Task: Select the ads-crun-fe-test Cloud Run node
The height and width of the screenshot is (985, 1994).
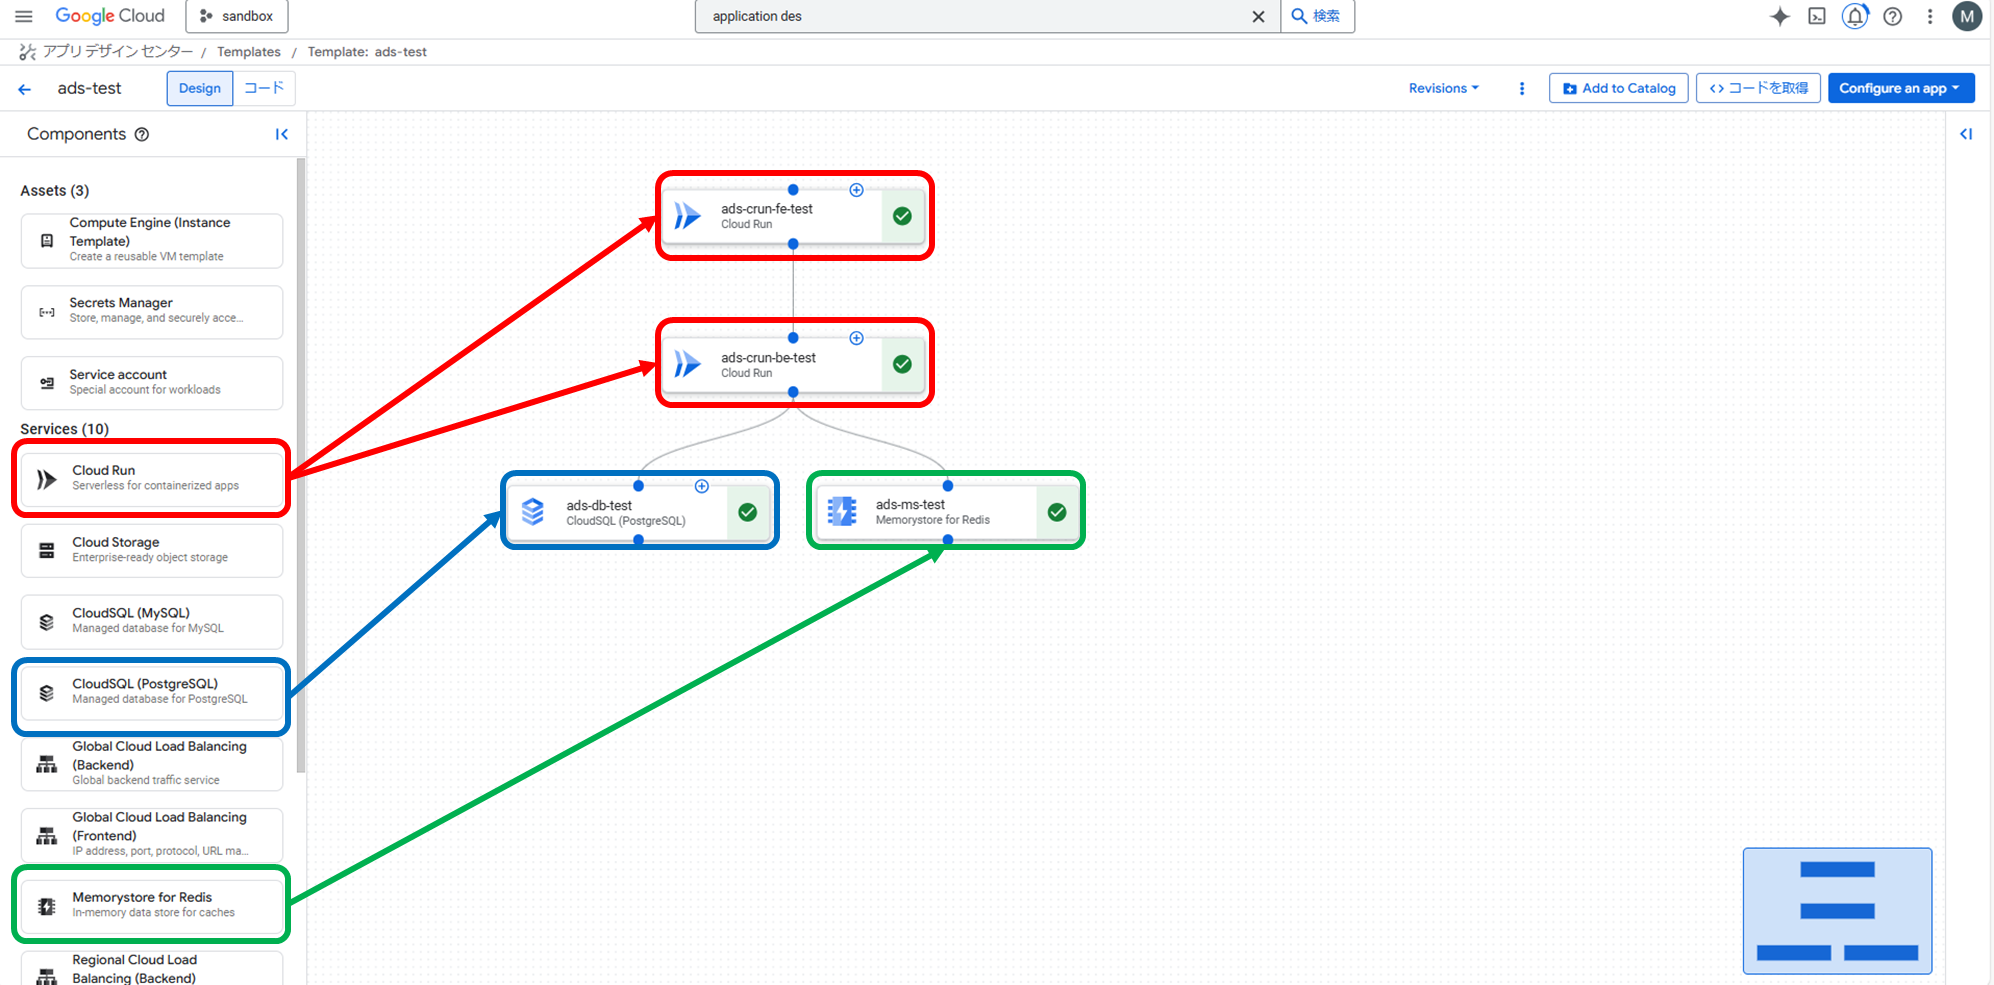Action: 794,216
